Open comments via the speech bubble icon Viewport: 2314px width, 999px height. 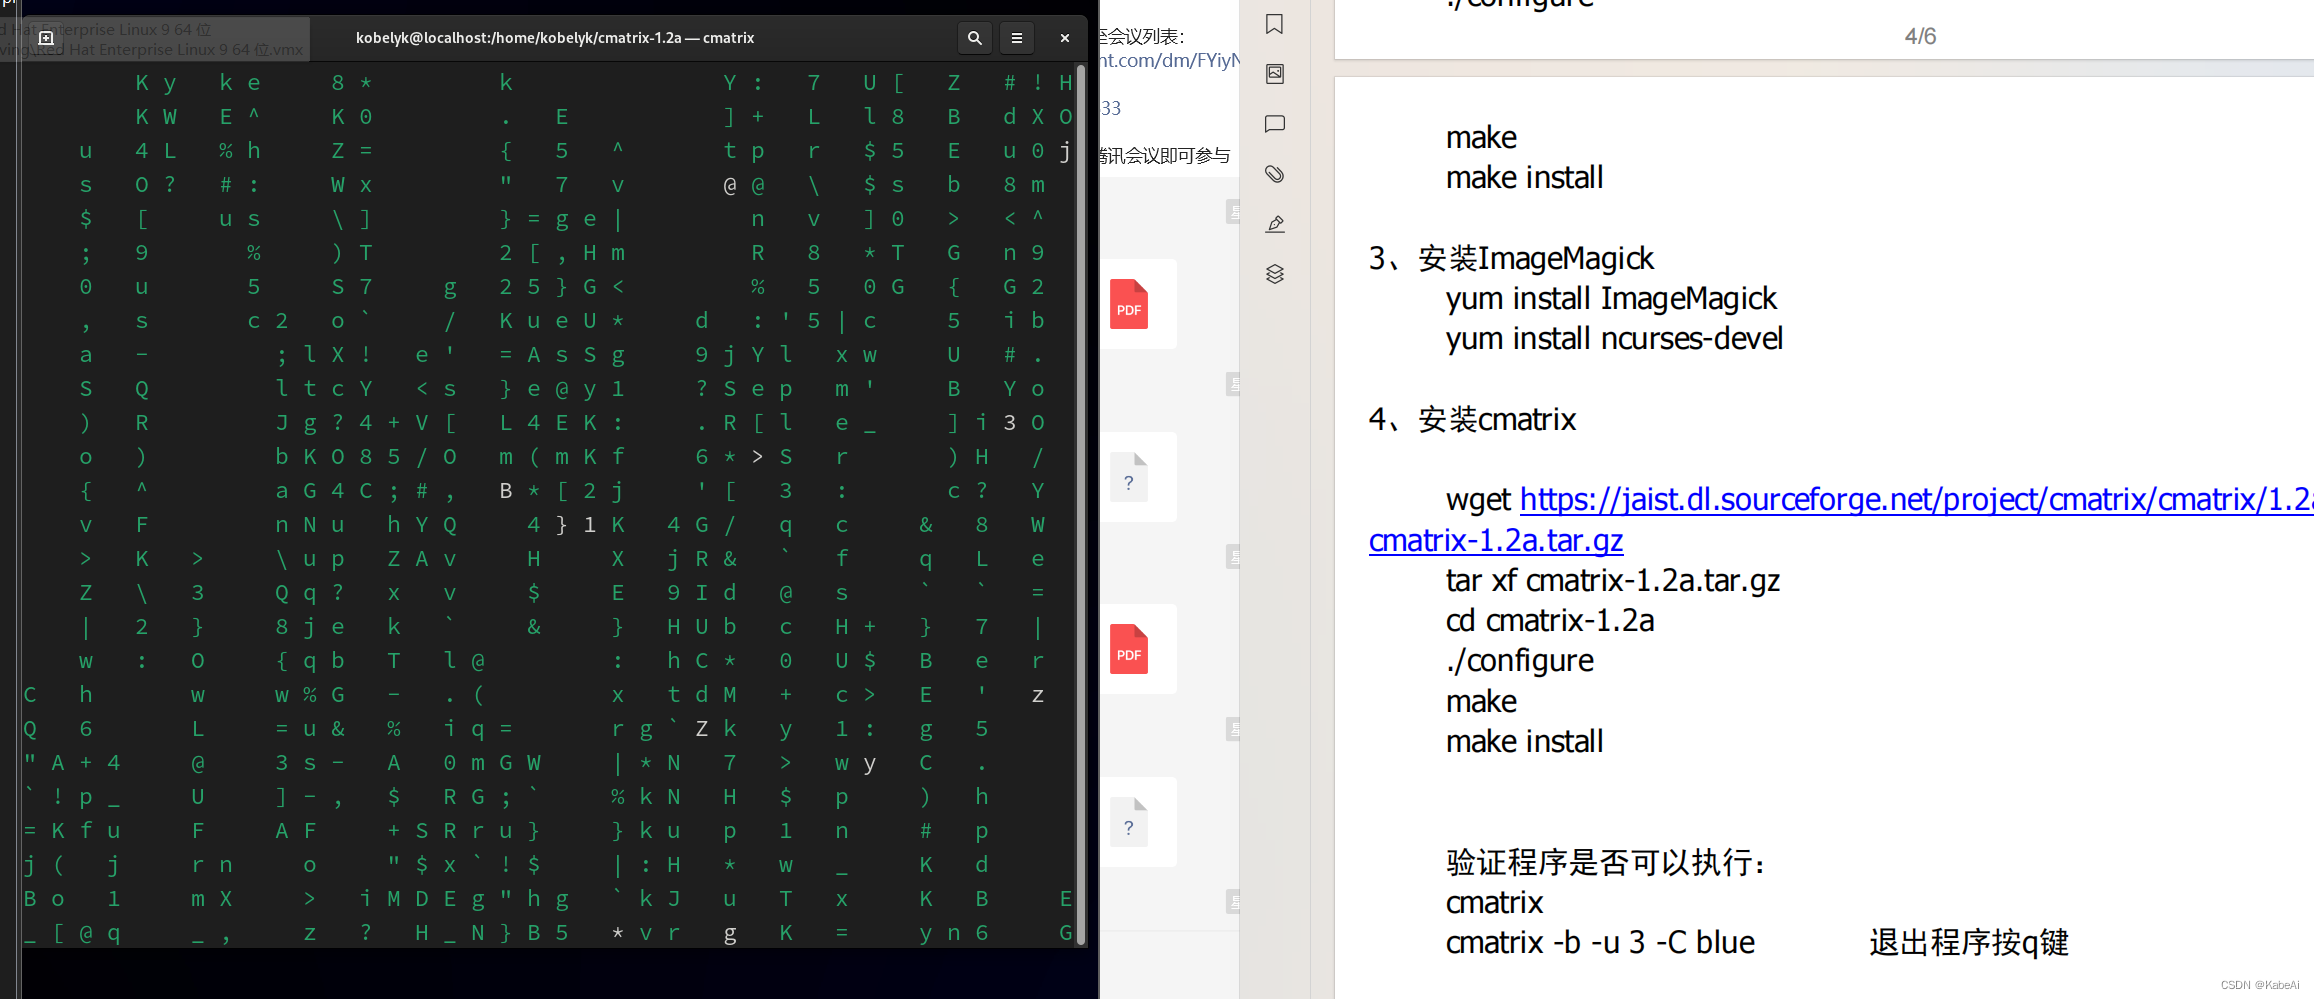(x=1274, y=124)
